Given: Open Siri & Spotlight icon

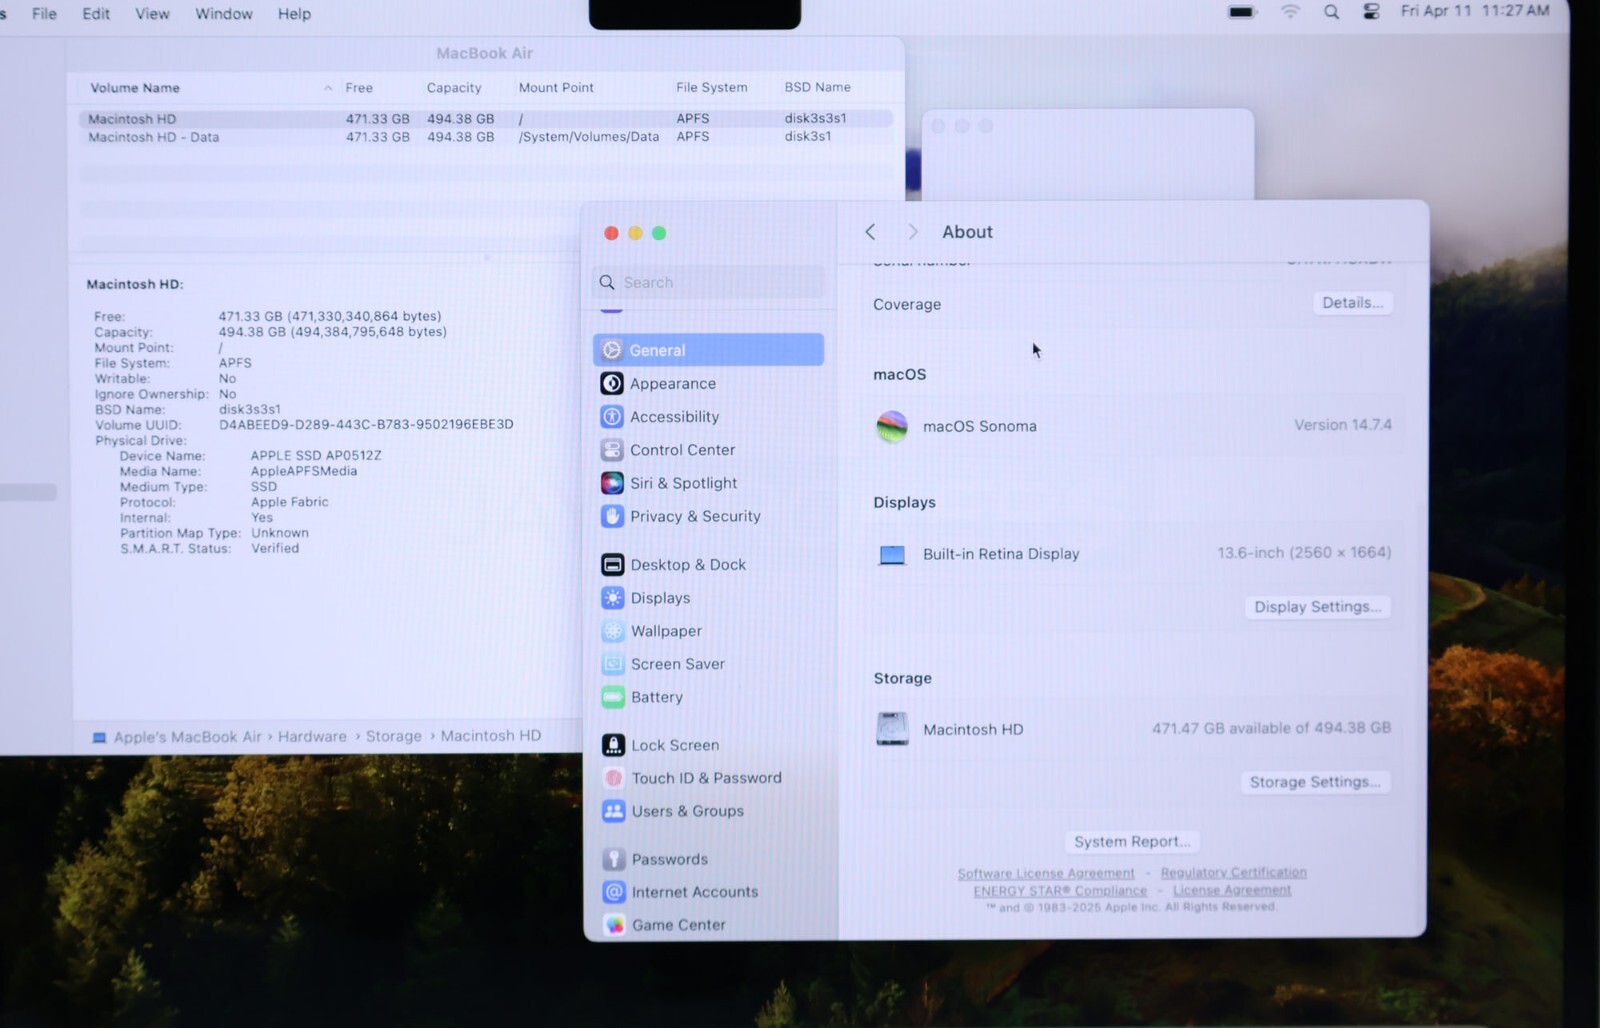Looking at the screenshot, I should [x=612, y=483].
